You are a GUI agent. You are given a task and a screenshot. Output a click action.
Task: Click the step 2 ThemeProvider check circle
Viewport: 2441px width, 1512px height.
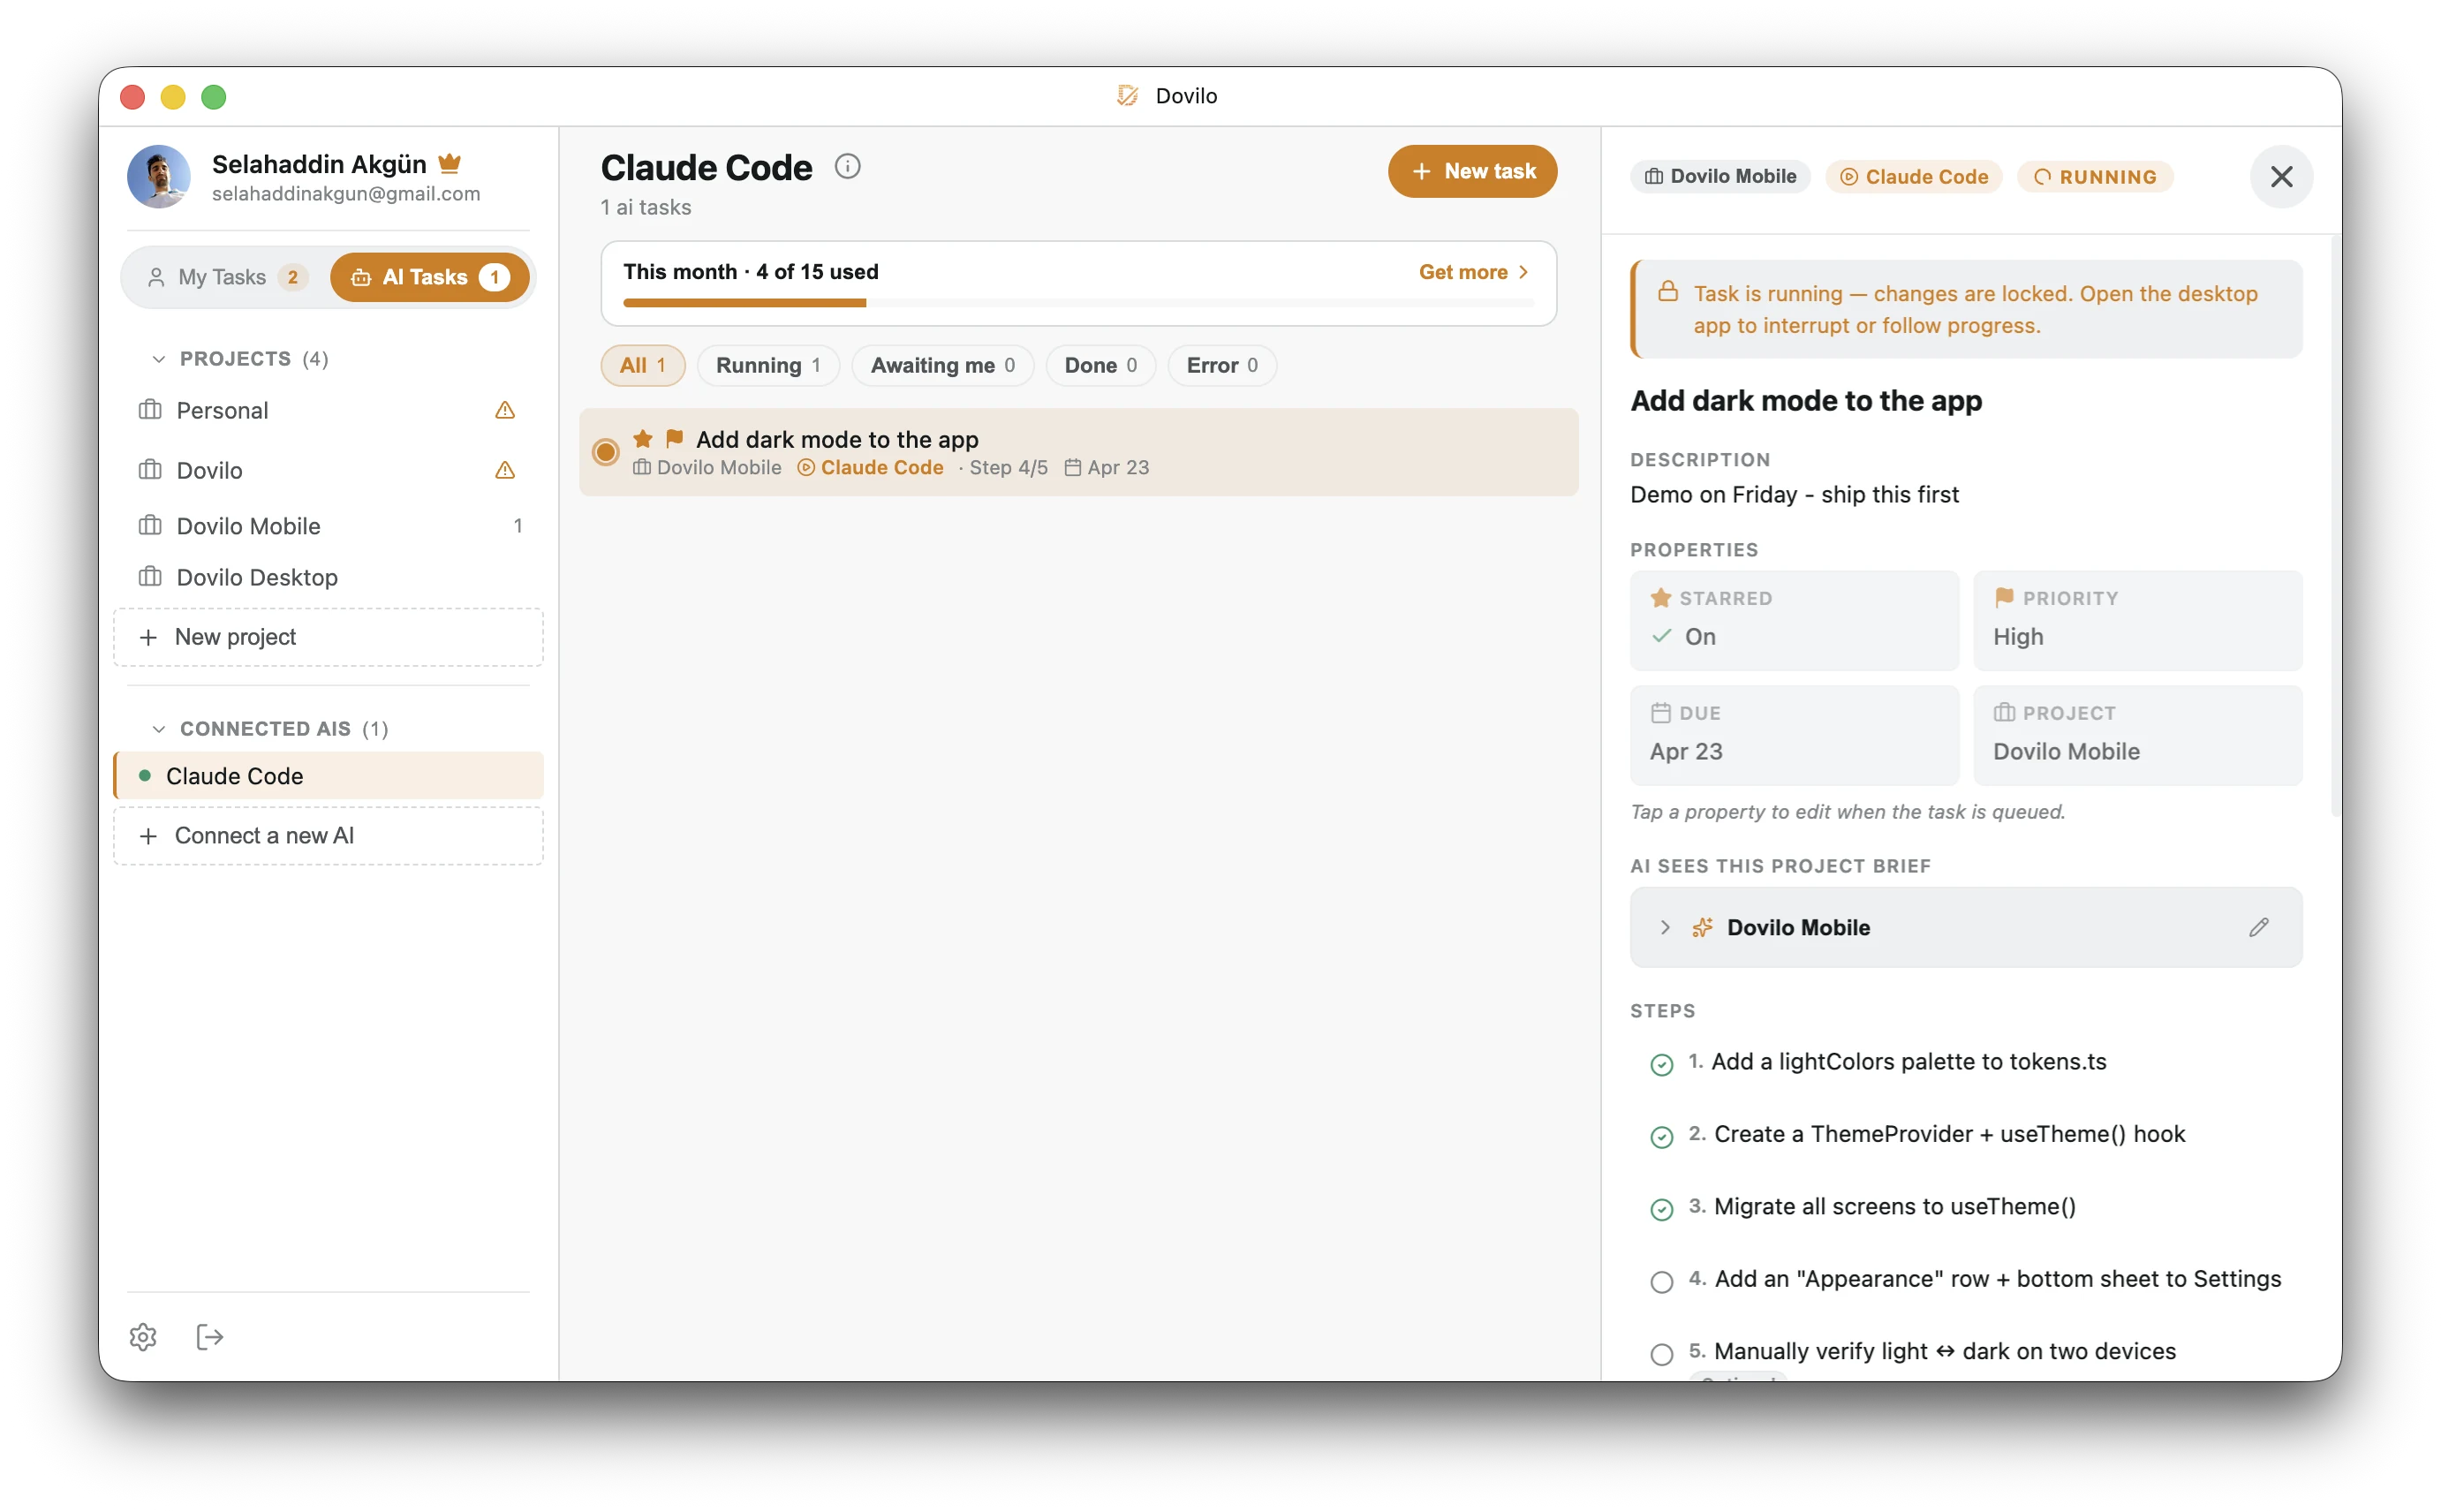(1662, 1137)
